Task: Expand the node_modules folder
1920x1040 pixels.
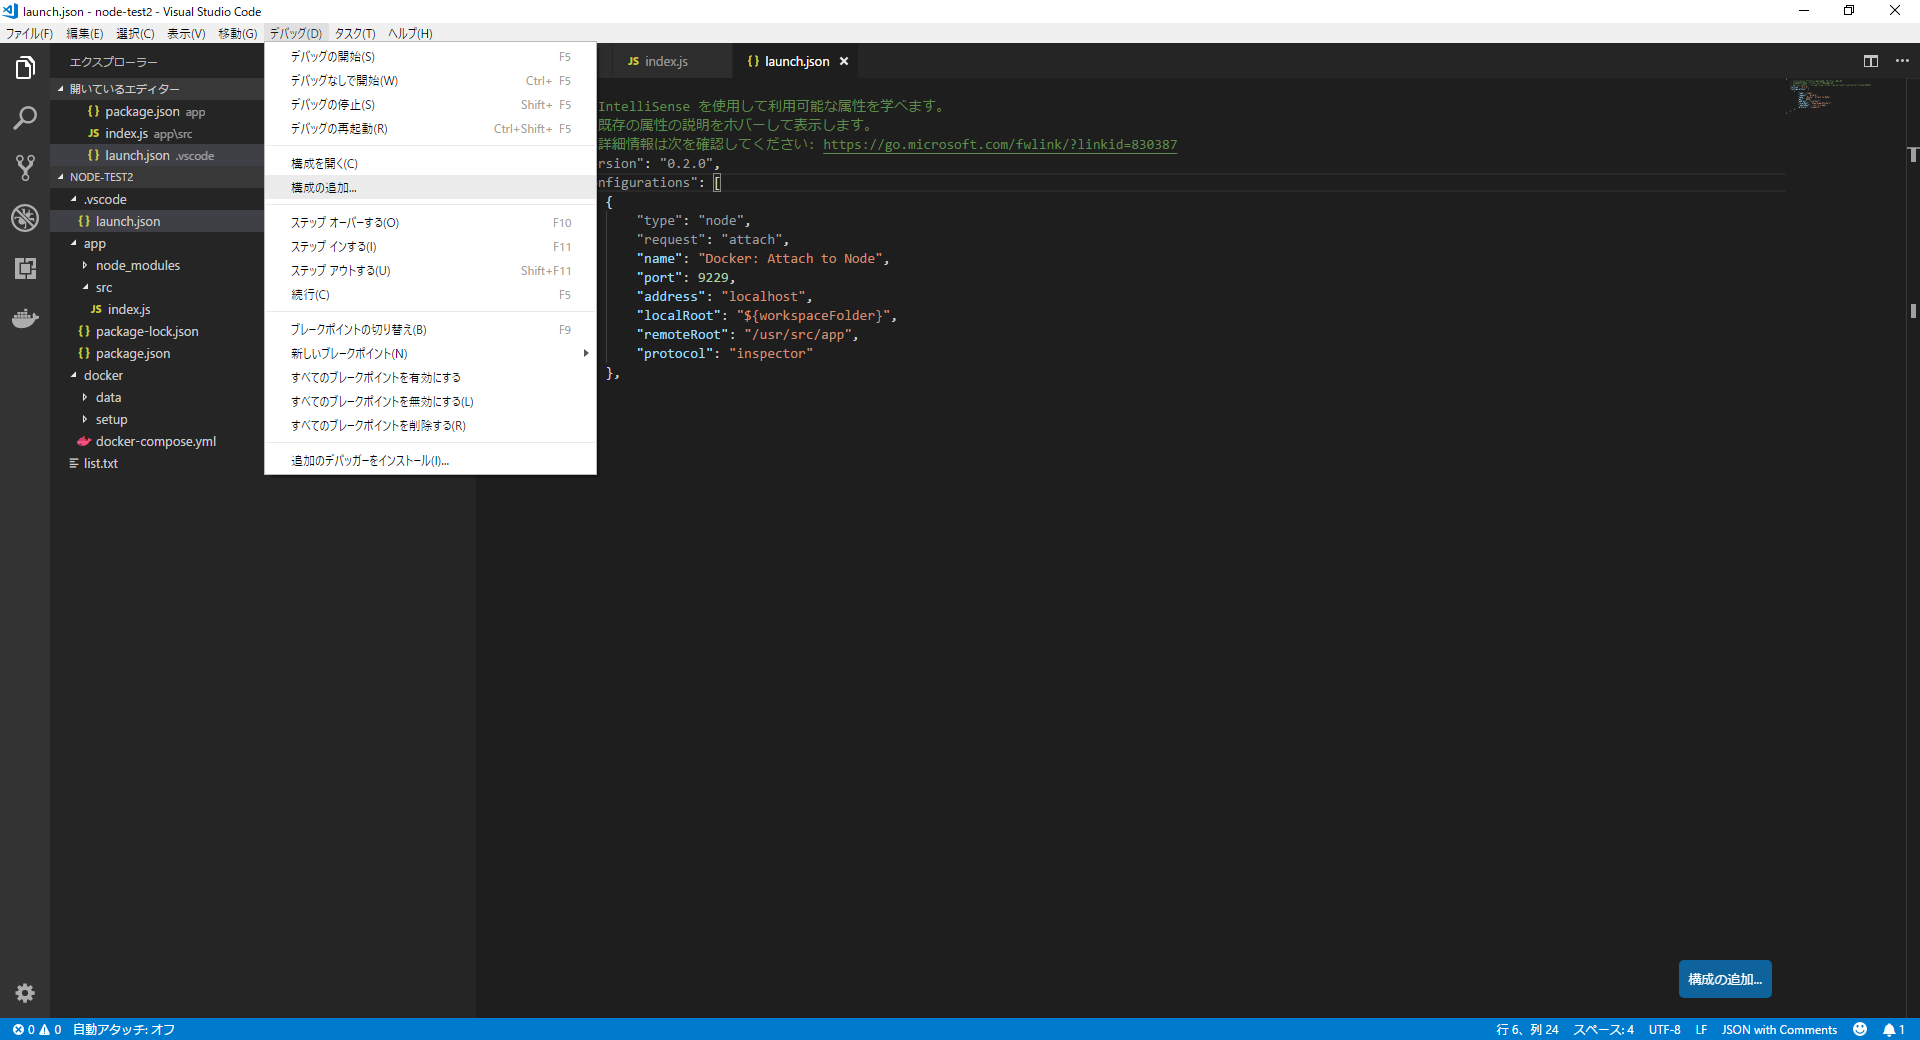Action: [138, 265]
